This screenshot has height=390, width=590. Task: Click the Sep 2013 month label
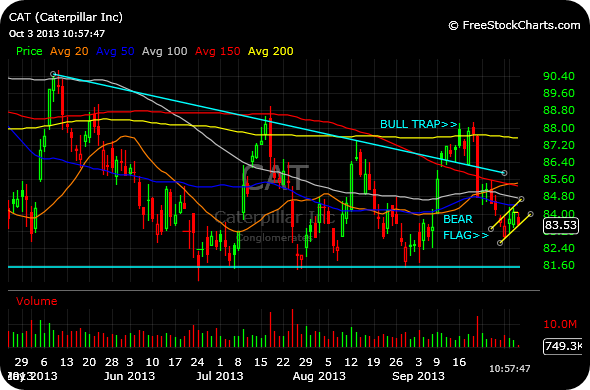418,376
